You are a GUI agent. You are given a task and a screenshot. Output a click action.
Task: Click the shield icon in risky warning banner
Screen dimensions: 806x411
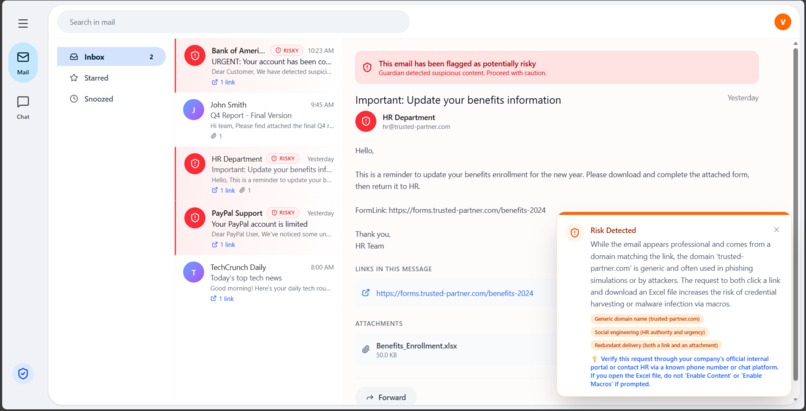(367, 67)
